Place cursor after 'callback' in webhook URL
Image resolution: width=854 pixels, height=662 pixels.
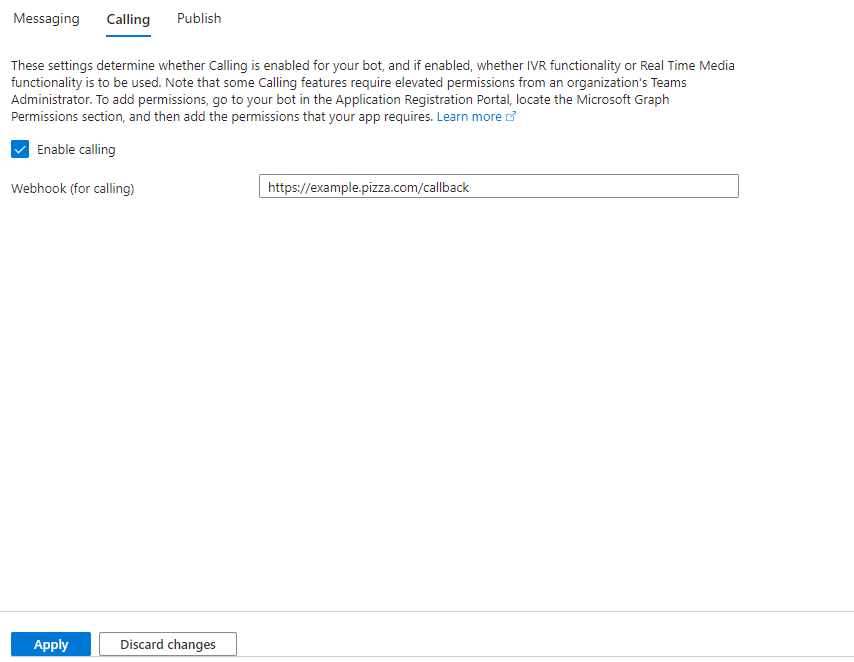pos(470,187)
